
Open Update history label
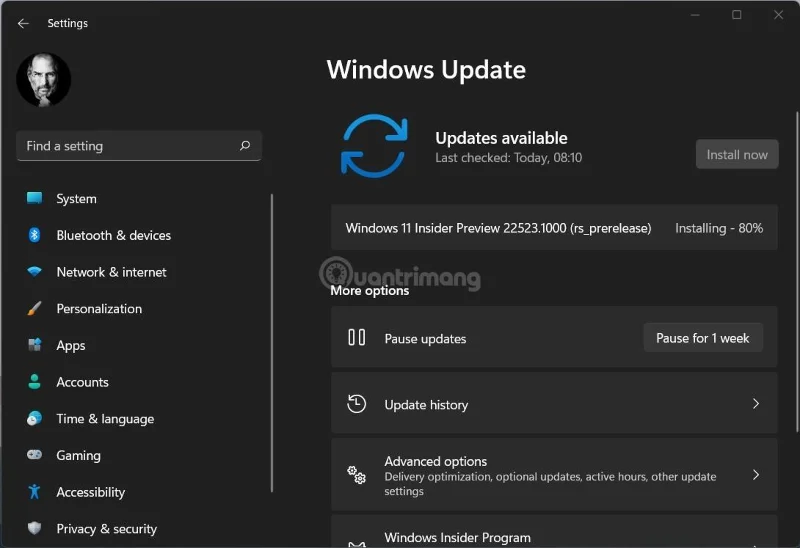[426, 405]
